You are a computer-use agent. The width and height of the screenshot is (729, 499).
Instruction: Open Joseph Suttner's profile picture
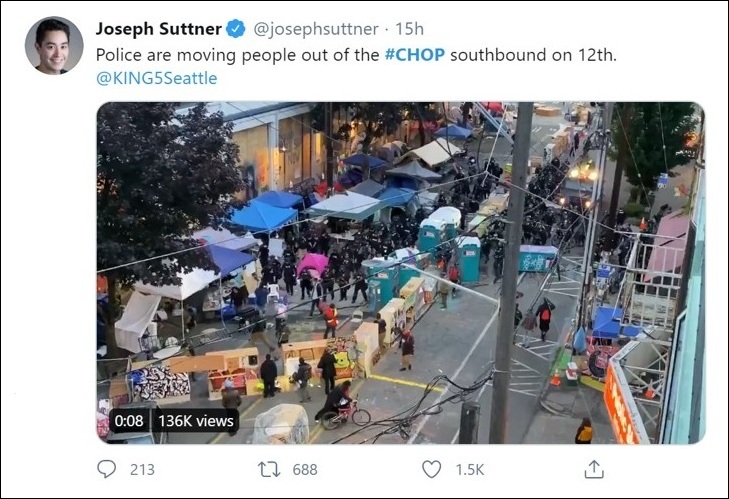[54, 46]
